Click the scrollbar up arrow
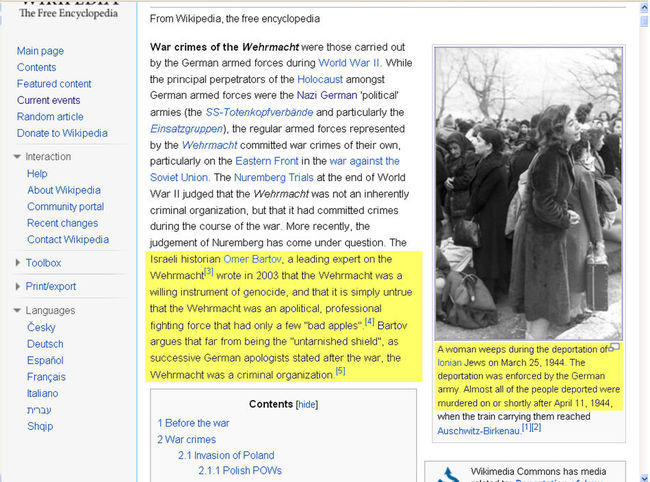650x482 pixels. (x=644, y=7)
